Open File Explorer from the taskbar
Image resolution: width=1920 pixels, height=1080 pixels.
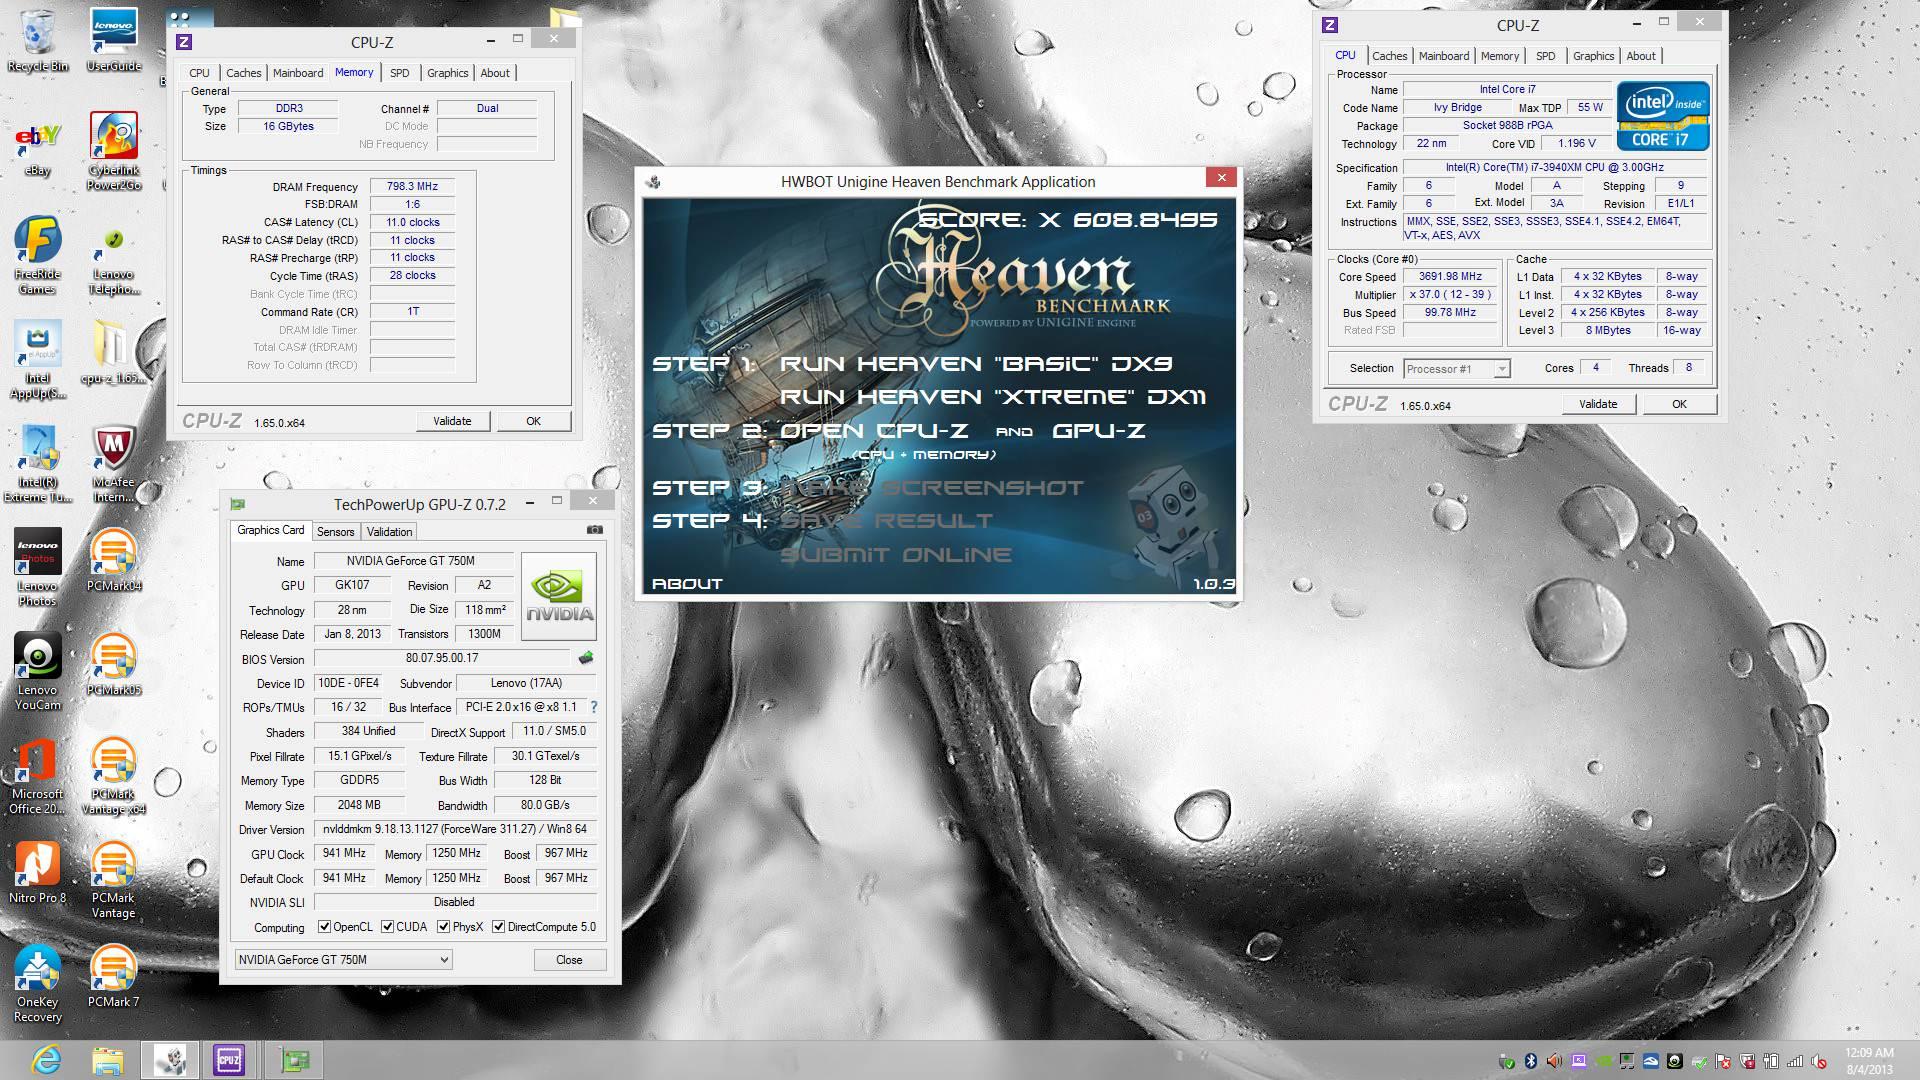[107, 1060]
